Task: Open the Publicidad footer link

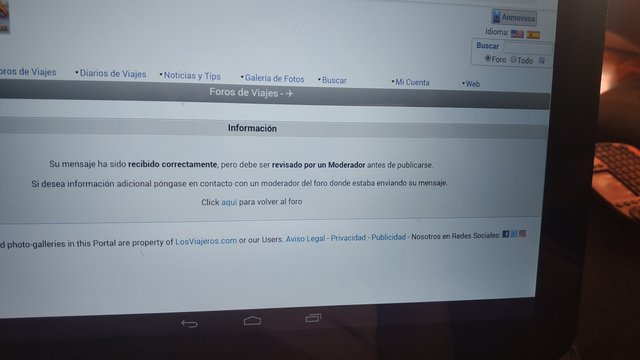Action: [389, 237]
